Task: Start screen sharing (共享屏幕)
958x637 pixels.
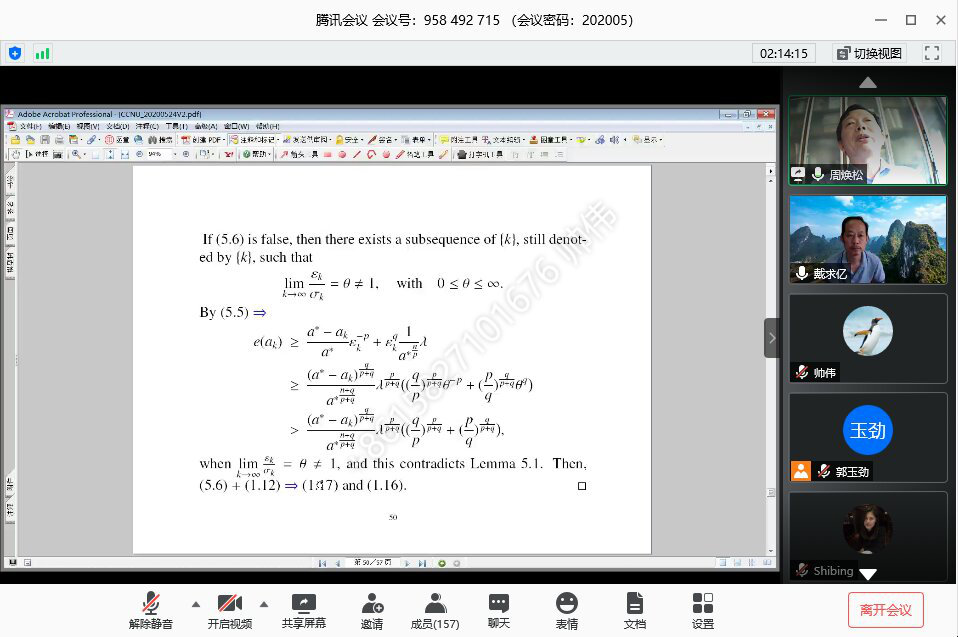Action: click(x=303, y=609)
